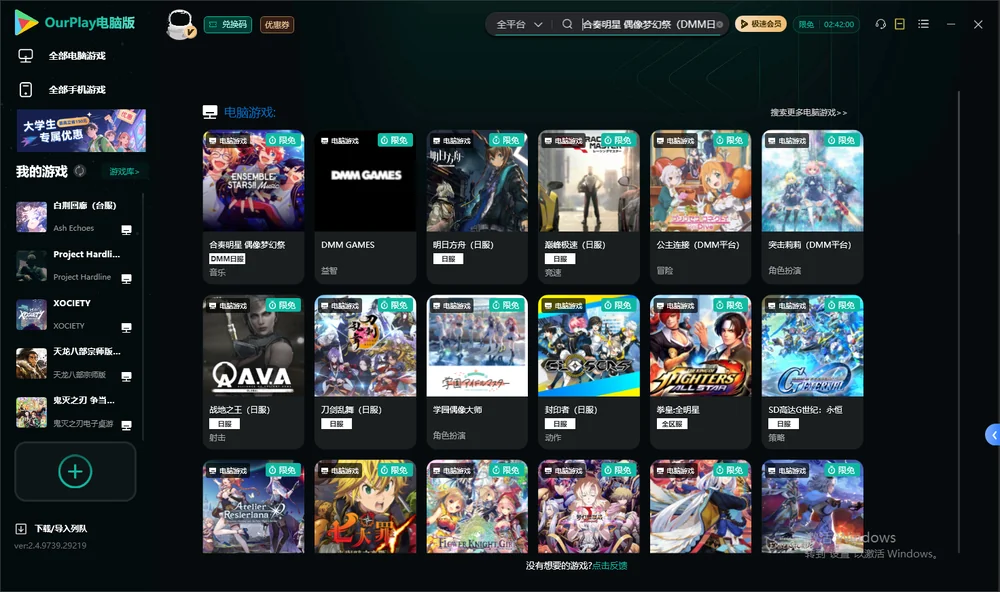Image resolution: width=1000 pixels, height=592 pixels.
Task: Focus the game search input field
Action: 648,24
